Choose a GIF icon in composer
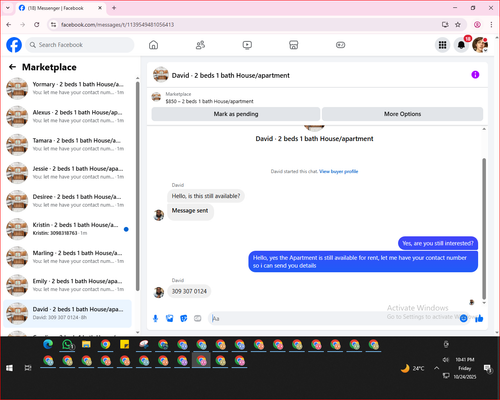The height and width of the screenshot is (400, 500). tap(198, 319)
